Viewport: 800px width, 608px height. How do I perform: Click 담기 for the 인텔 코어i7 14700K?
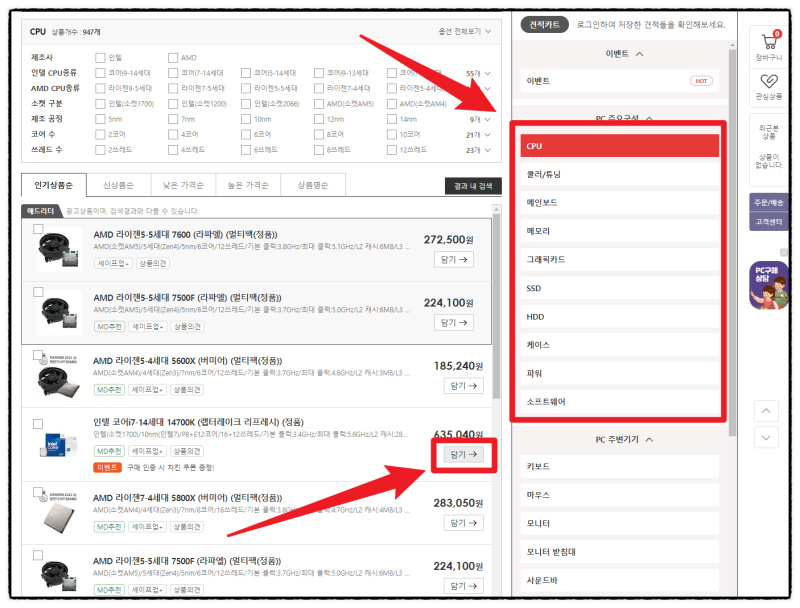click(463, 454)
